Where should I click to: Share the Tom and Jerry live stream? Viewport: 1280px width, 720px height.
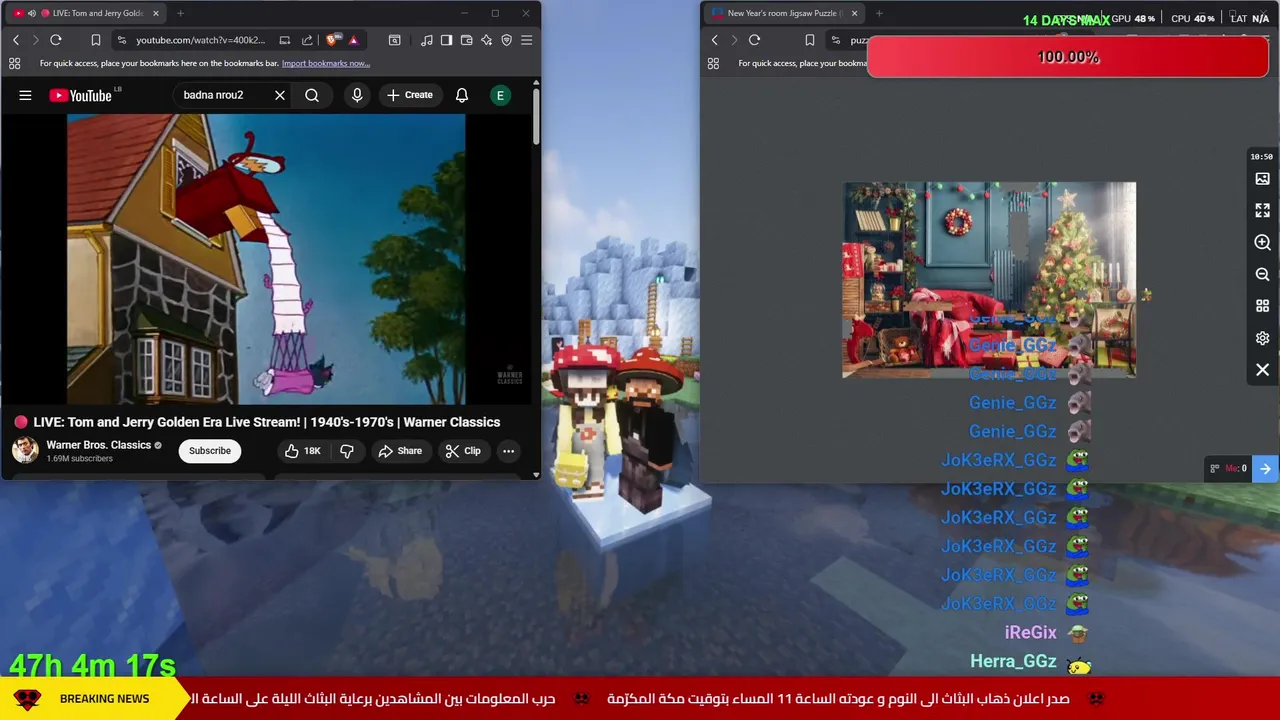(x=400, y=451)
